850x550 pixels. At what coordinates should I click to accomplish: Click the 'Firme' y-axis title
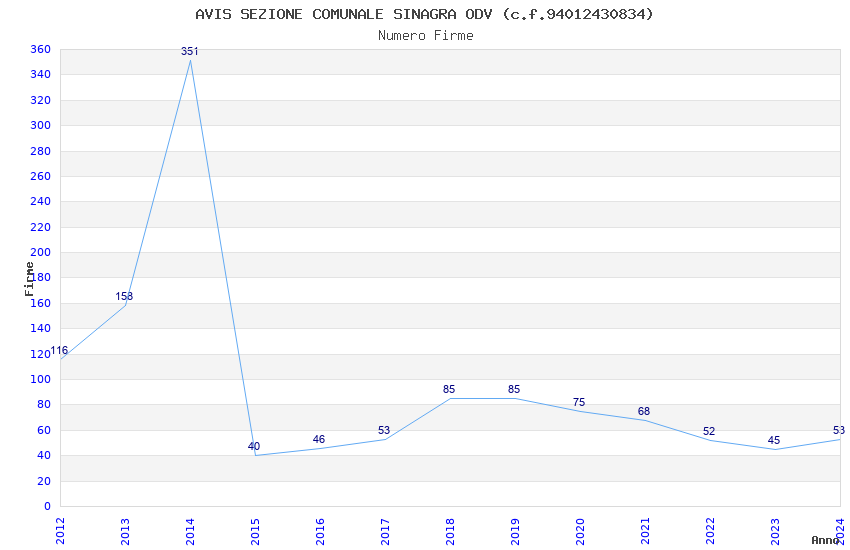[29, 279]
